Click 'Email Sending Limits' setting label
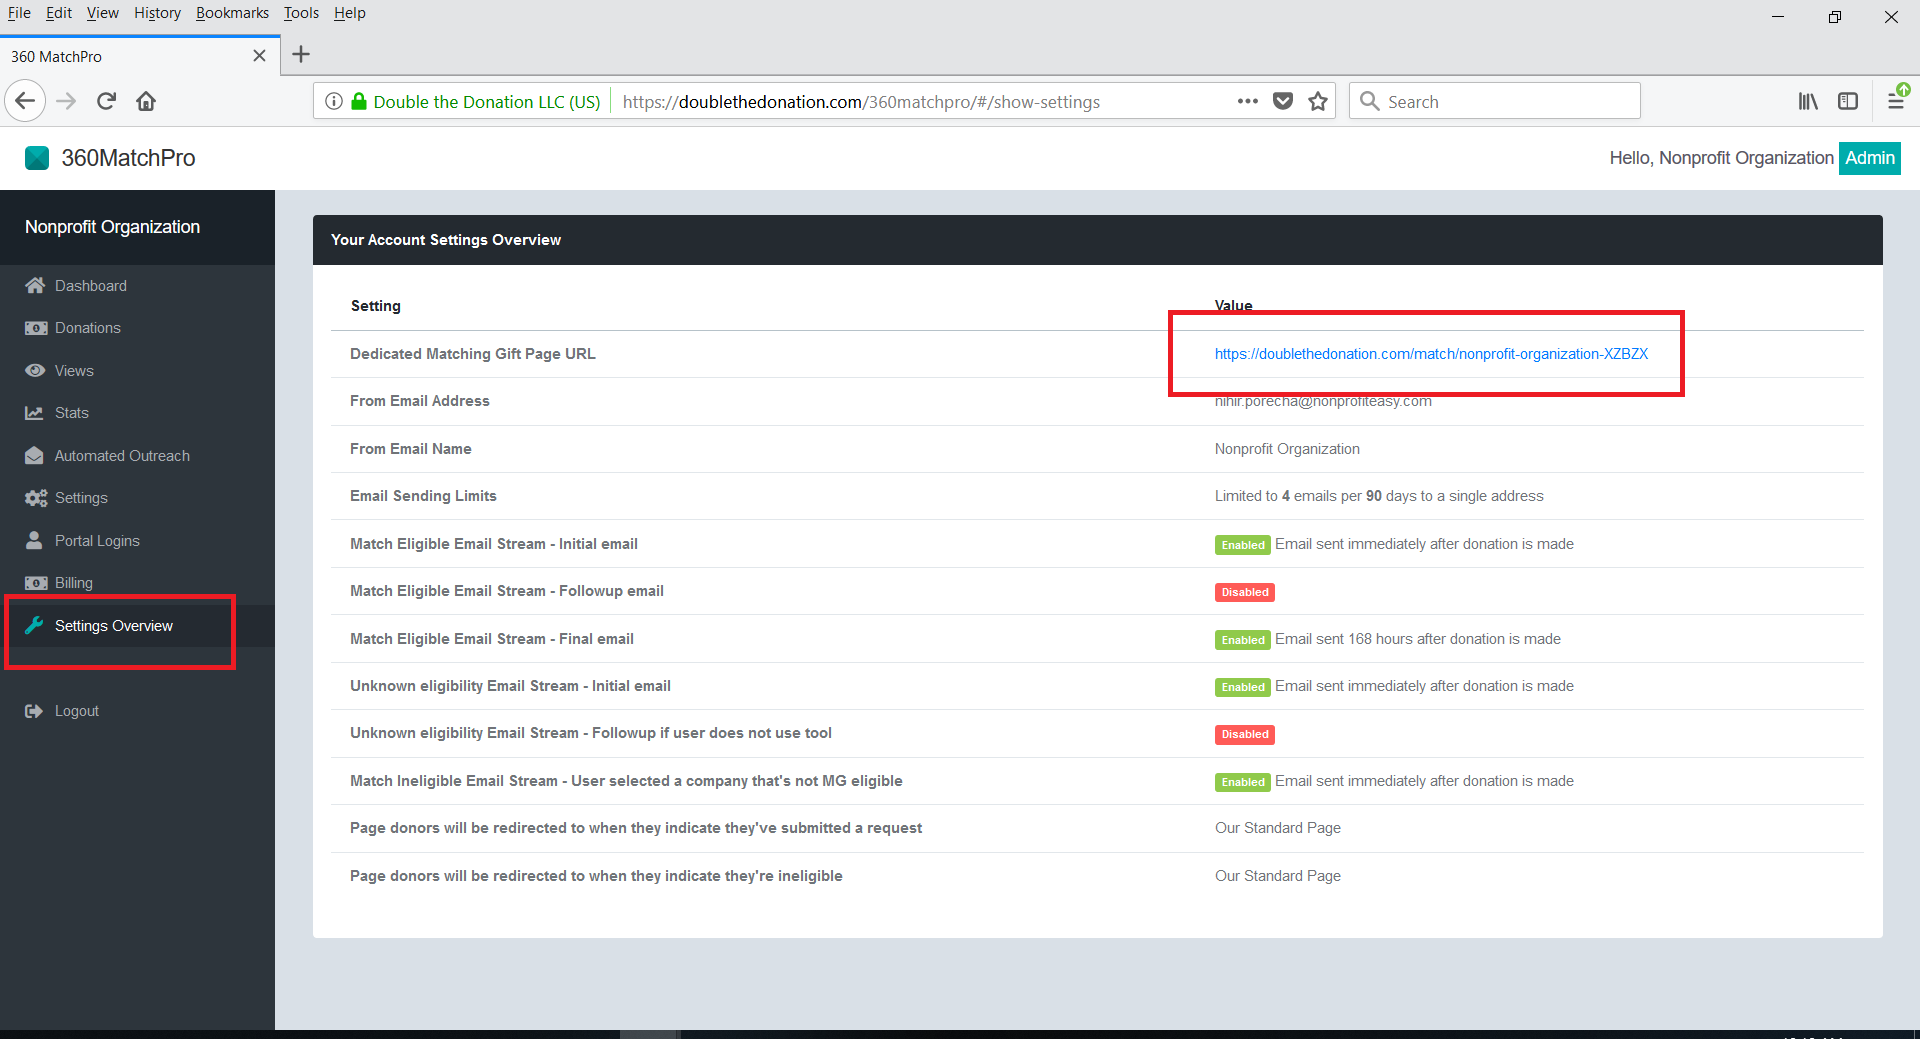The height and width of the screenshot is (1039, 1920). [423, 496]
